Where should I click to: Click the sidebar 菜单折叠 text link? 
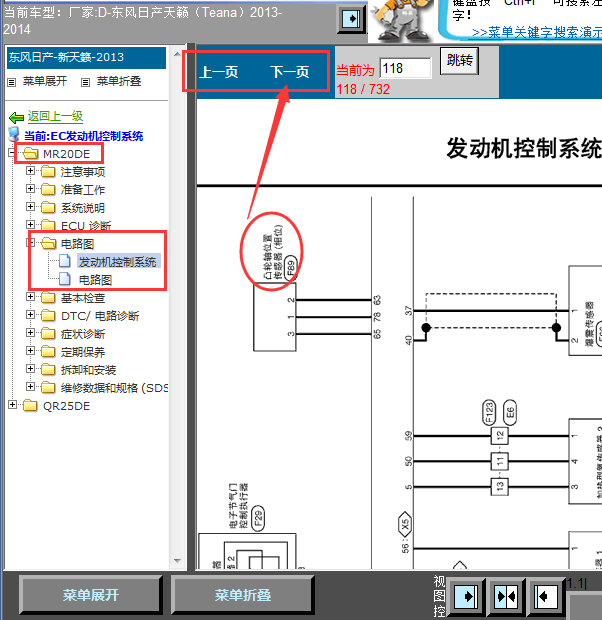[x=119, y=81]
